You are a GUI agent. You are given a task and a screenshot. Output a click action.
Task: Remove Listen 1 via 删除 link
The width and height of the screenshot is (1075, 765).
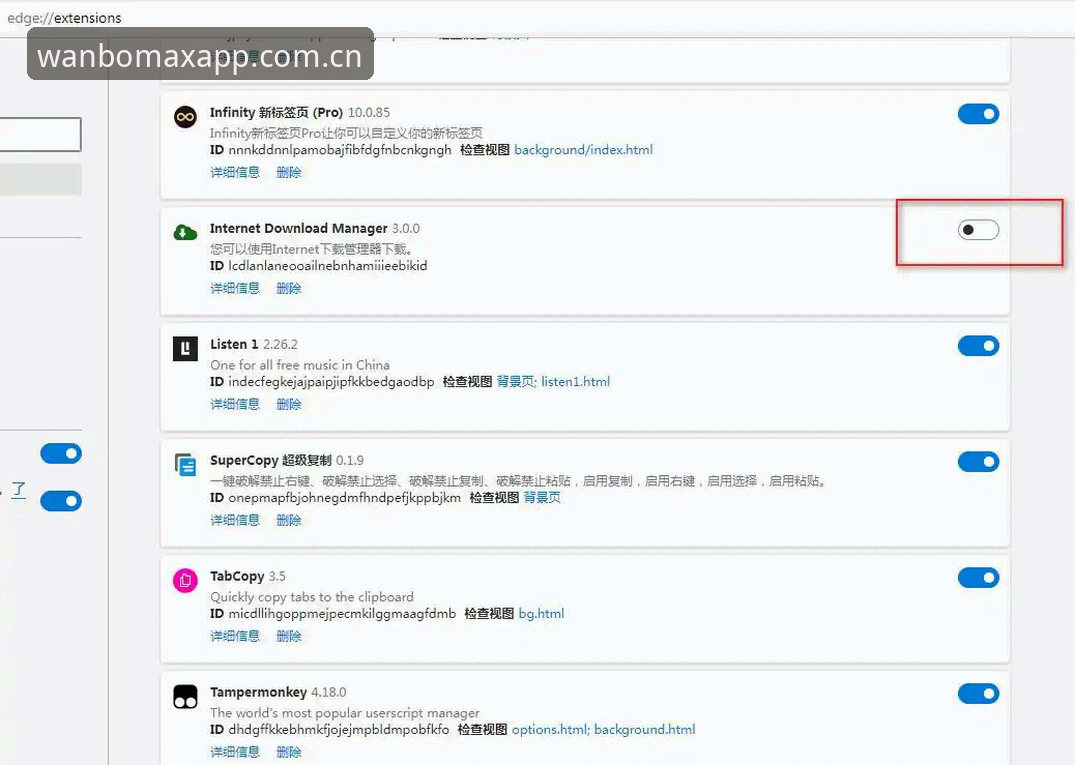coord(289,404)
